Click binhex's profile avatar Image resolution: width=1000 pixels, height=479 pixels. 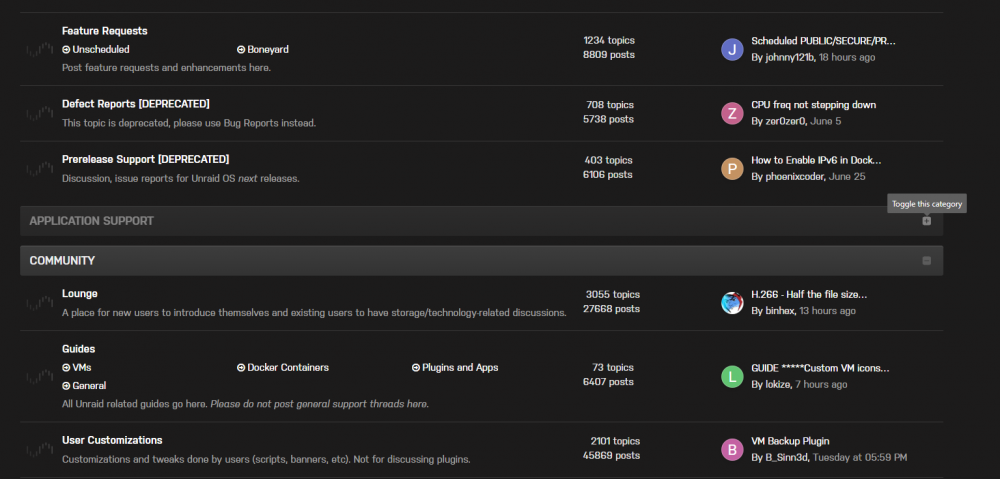click(x=732, y=303)
